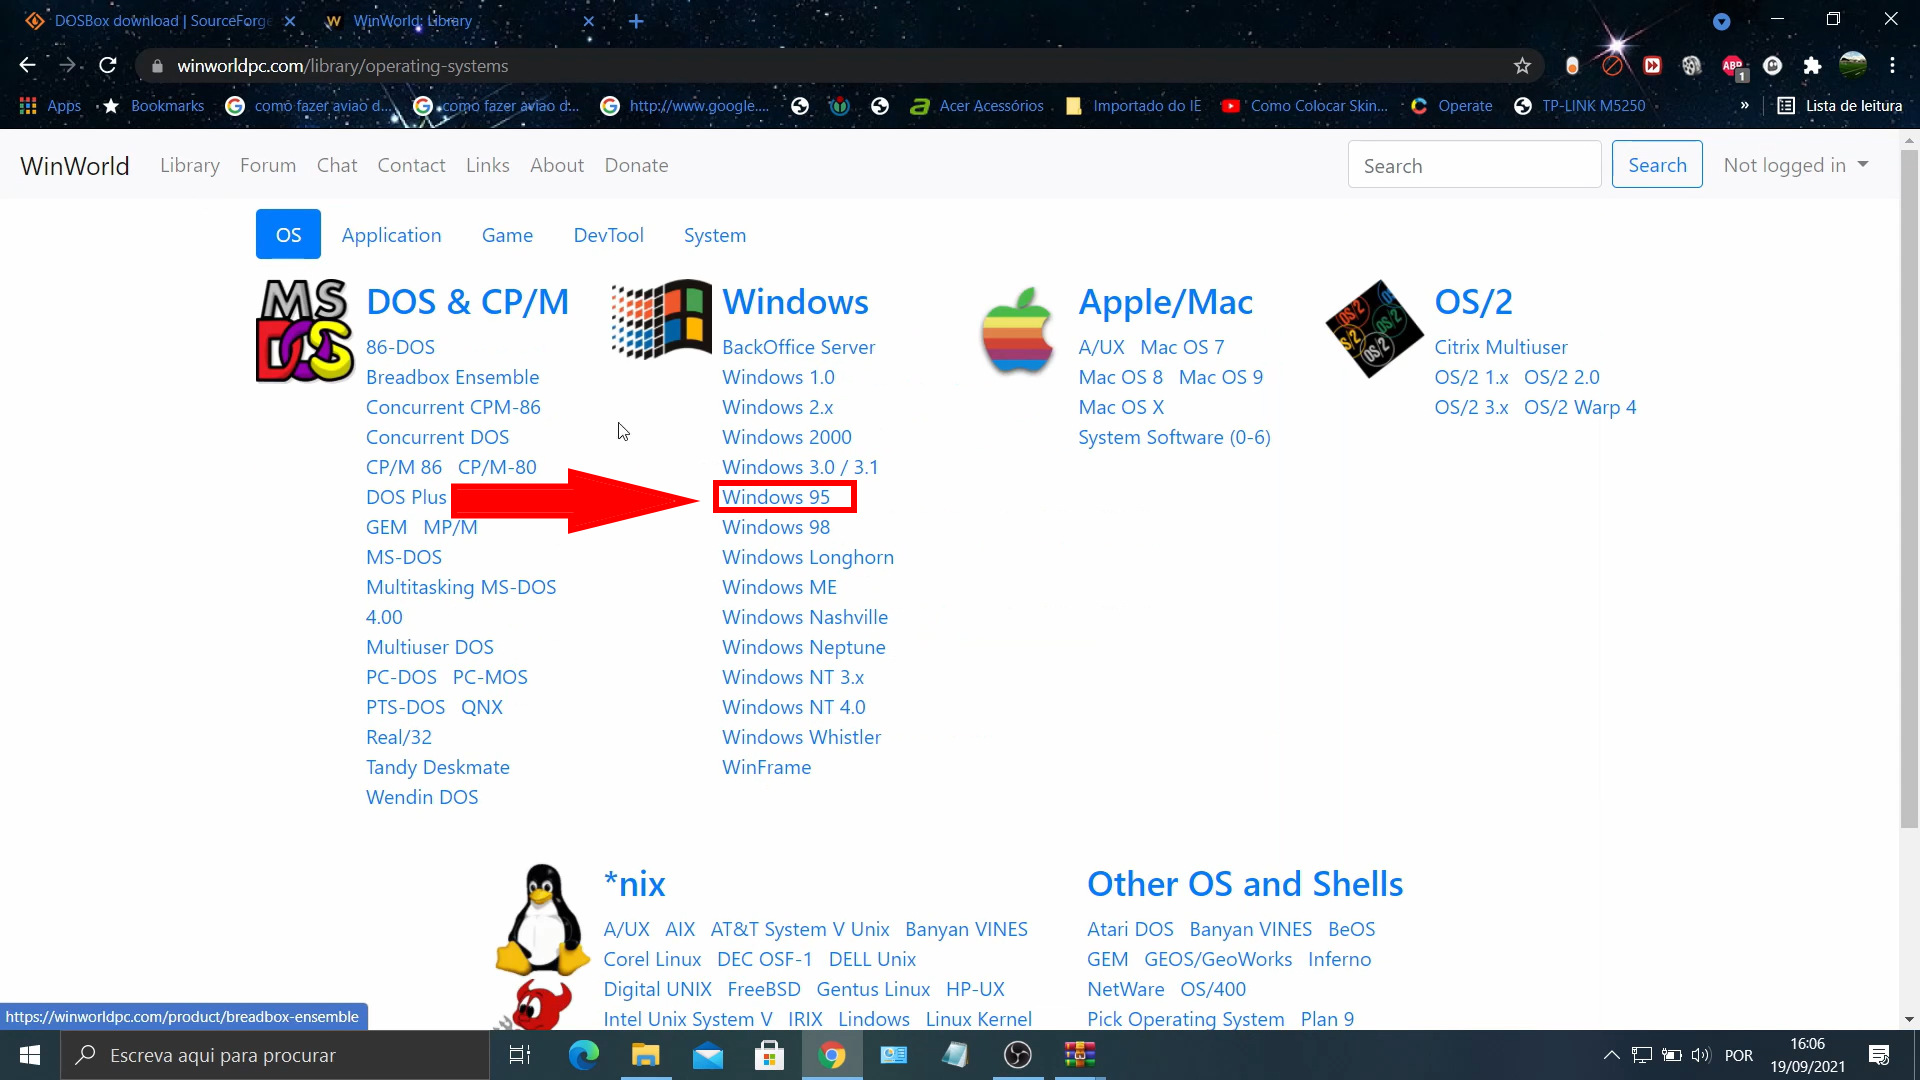Switch to the DOSBox download tab
The height and width of the screenshot is (1080, 1920).
(160, 21)
